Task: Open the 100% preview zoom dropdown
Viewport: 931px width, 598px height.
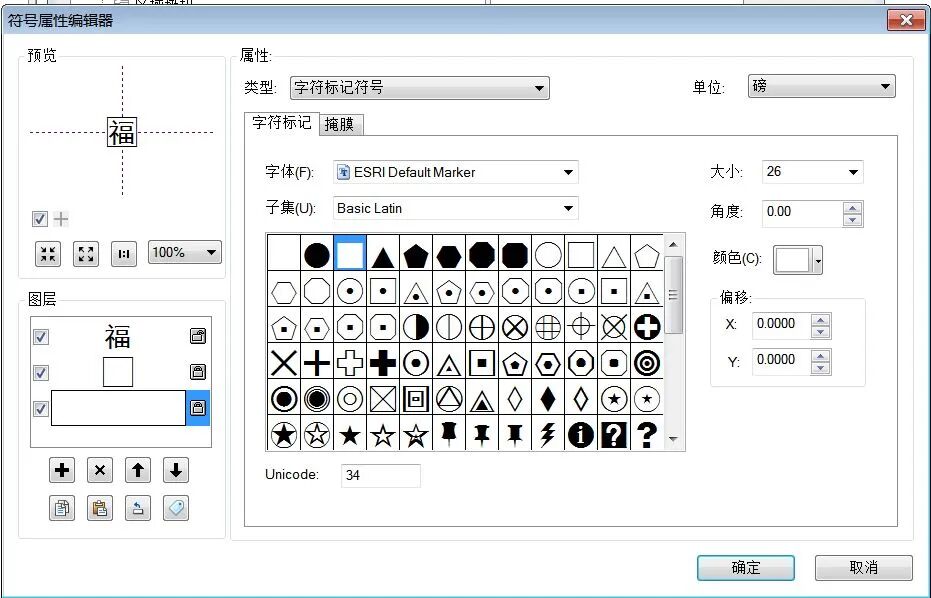Action: point(185,252)
